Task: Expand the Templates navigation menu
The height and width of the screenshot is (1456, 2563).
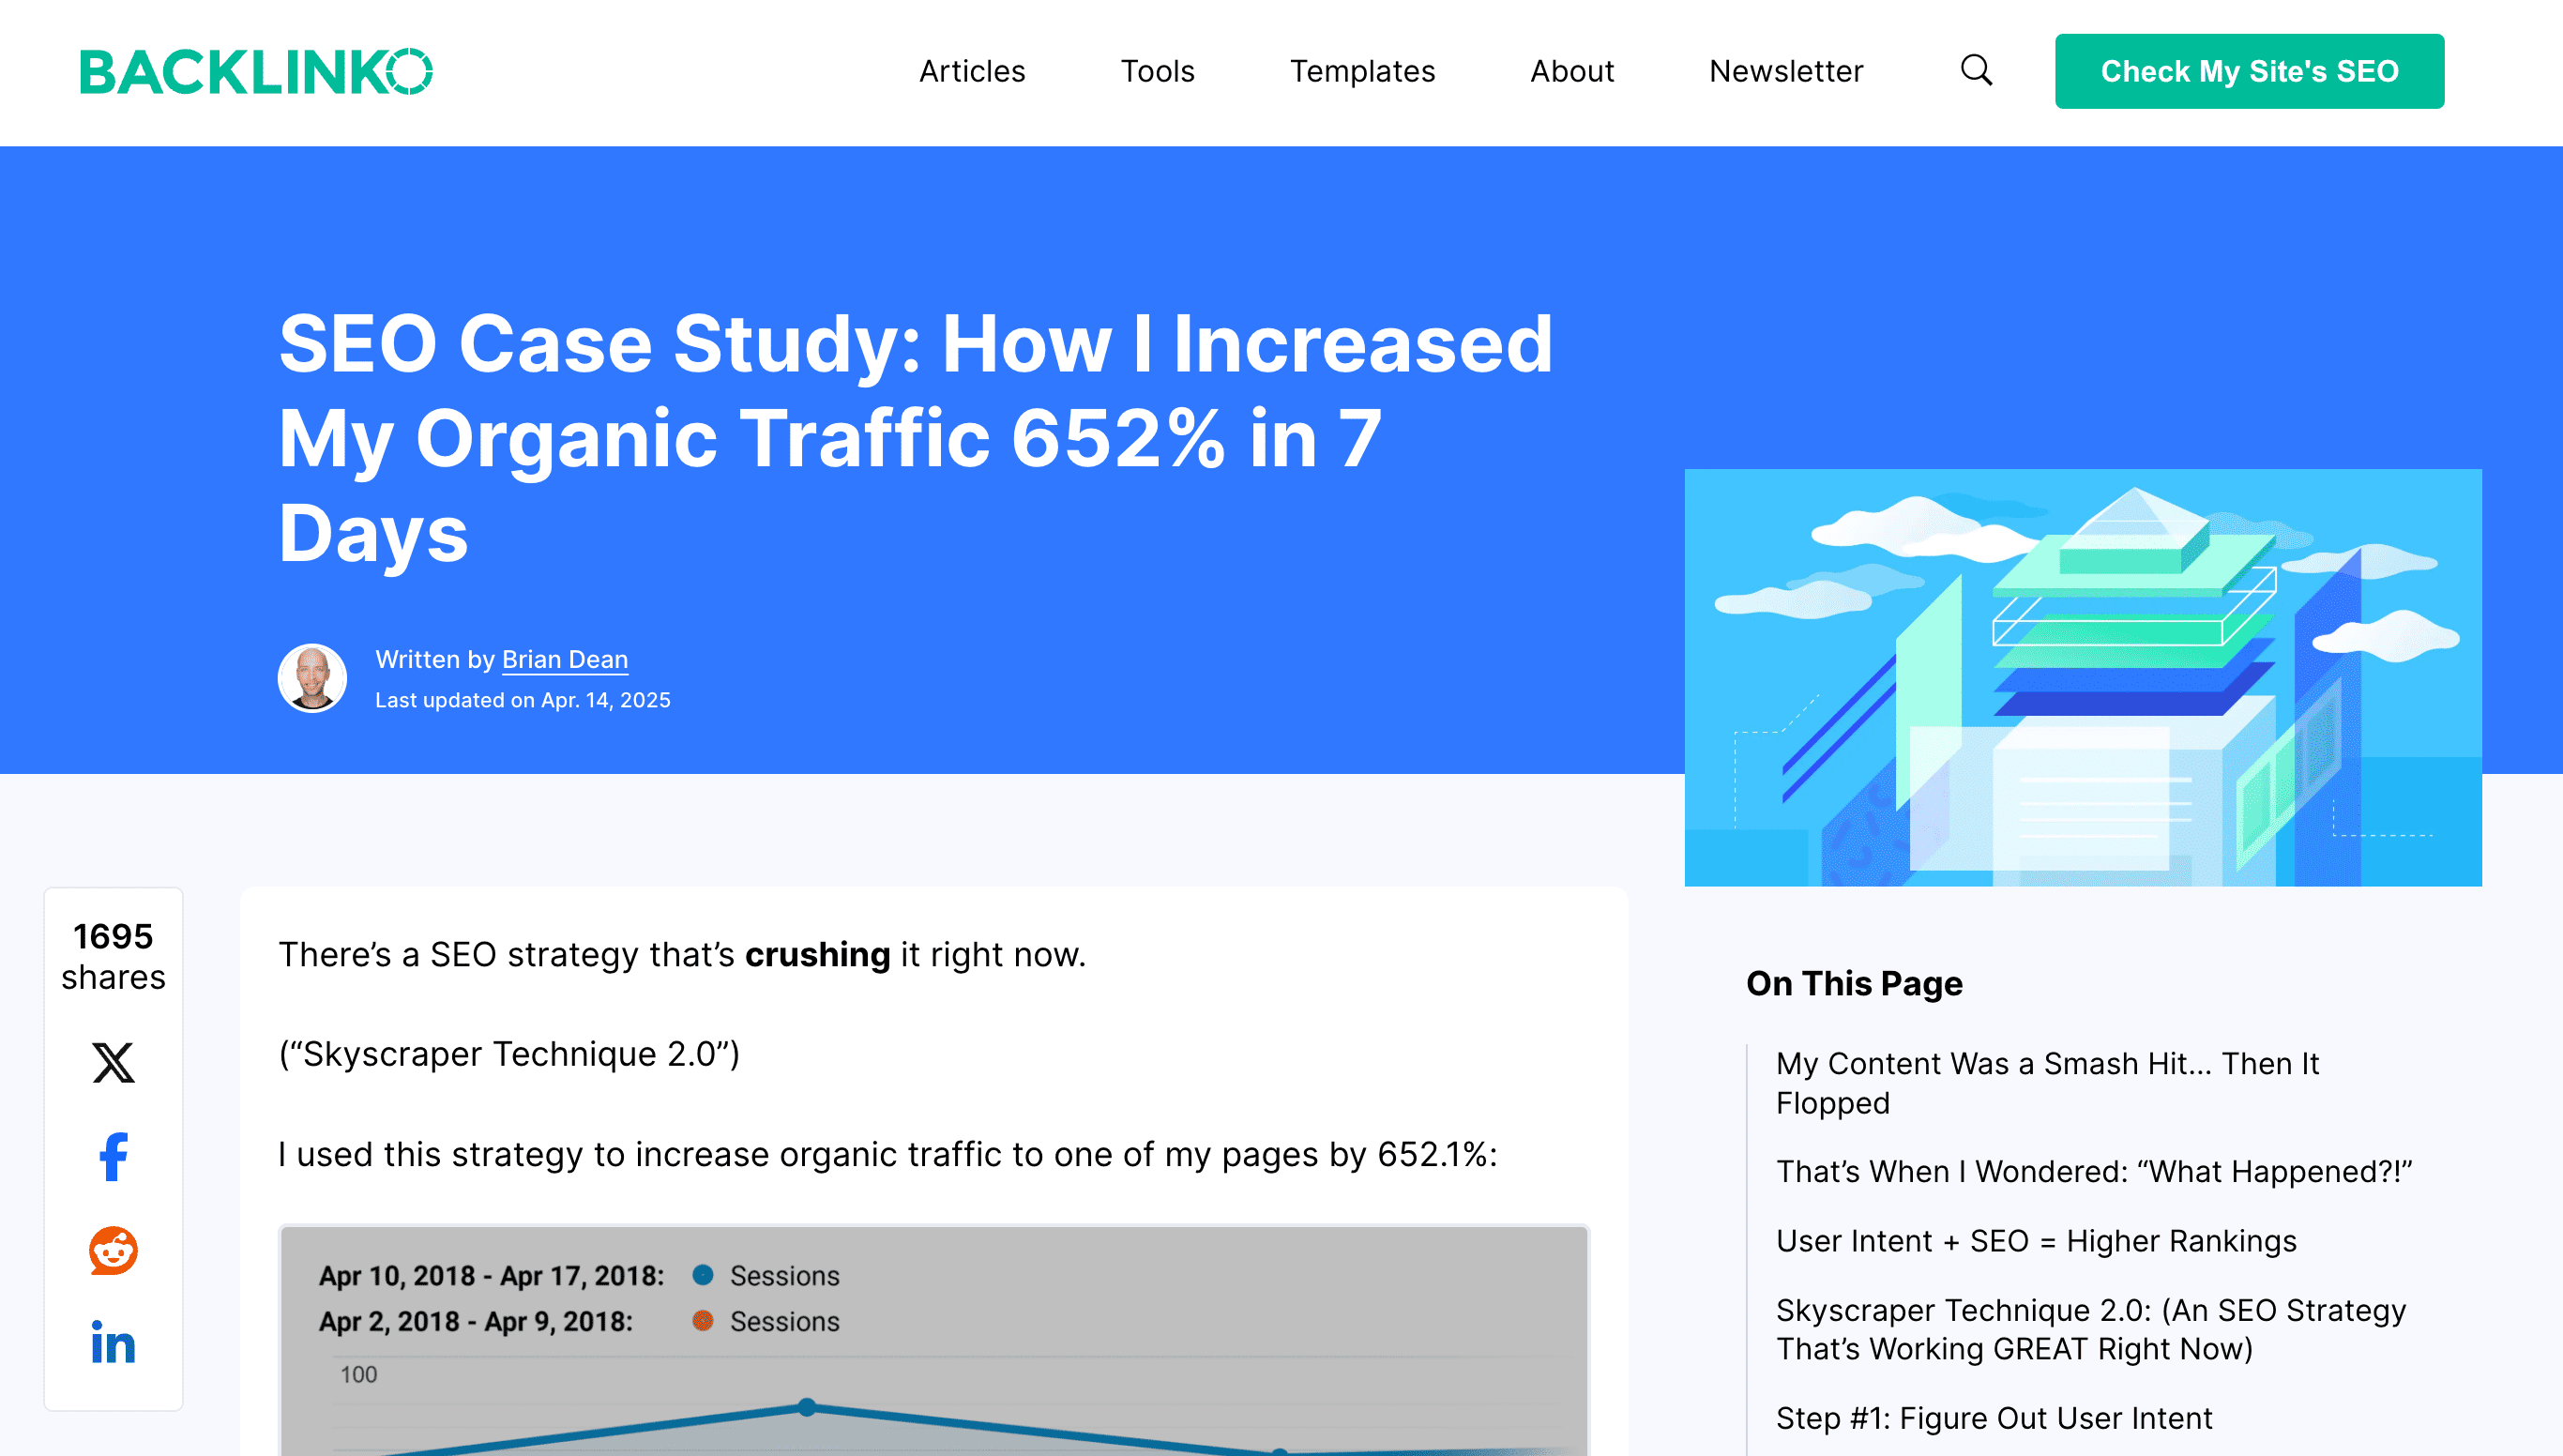Action: [1362, 71]
